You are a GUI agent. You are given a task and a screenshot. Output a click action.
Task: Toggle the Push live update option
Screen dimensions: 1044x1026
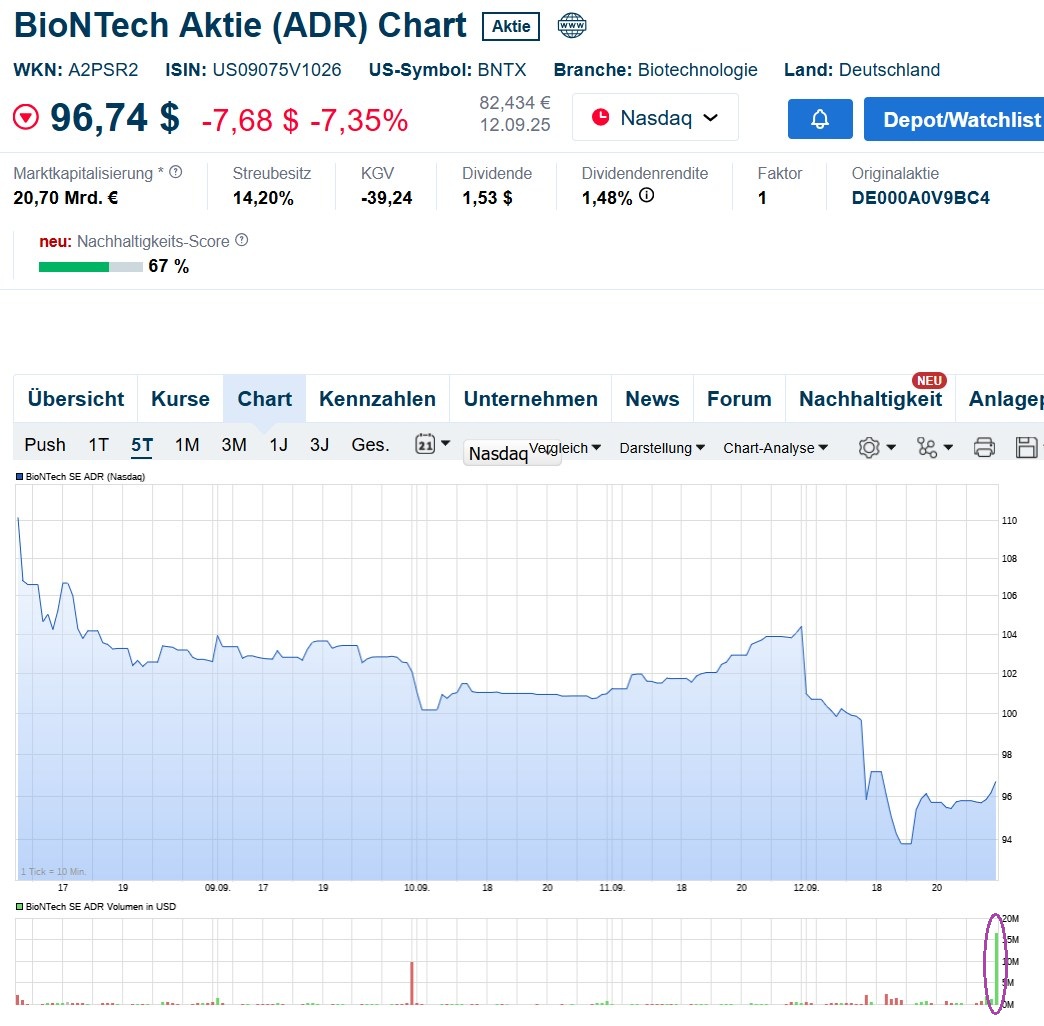pos(45,445)
